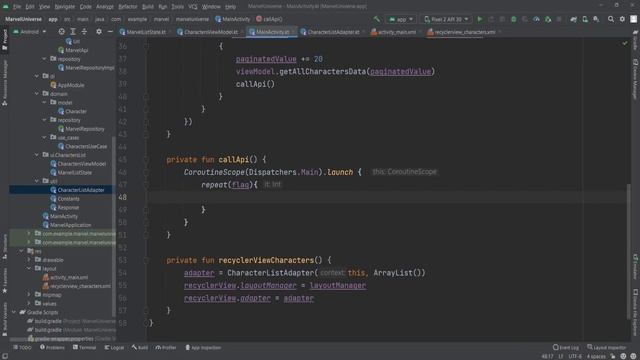This screenshot has width=640, height=360.
Task: Select the Constants file in util
Action: 68,199
